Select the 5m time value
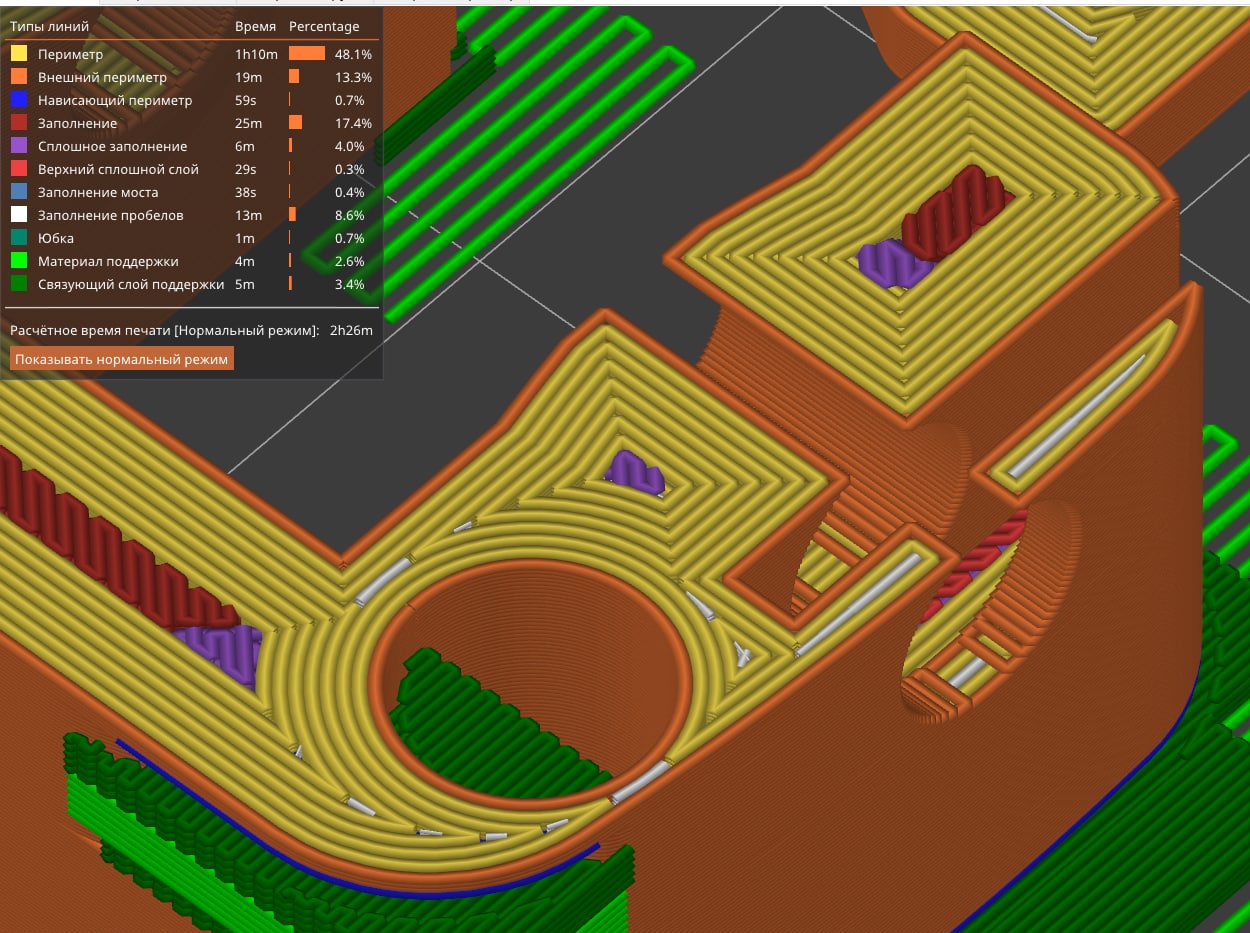This screenshot has width=1250, height=933. tap(245, 284)
